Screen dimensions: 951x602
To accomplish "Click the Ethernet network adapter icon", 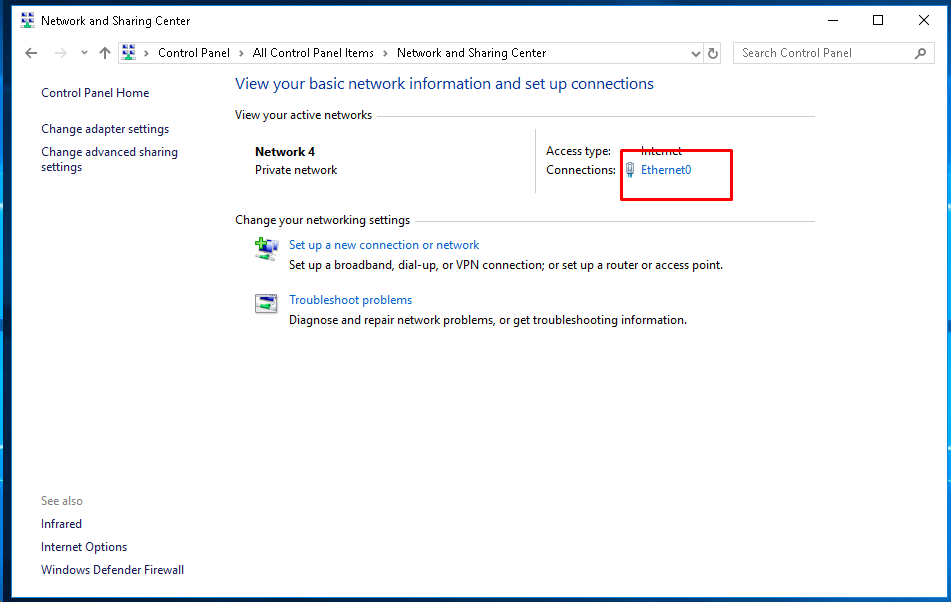I will coord(629,170).
